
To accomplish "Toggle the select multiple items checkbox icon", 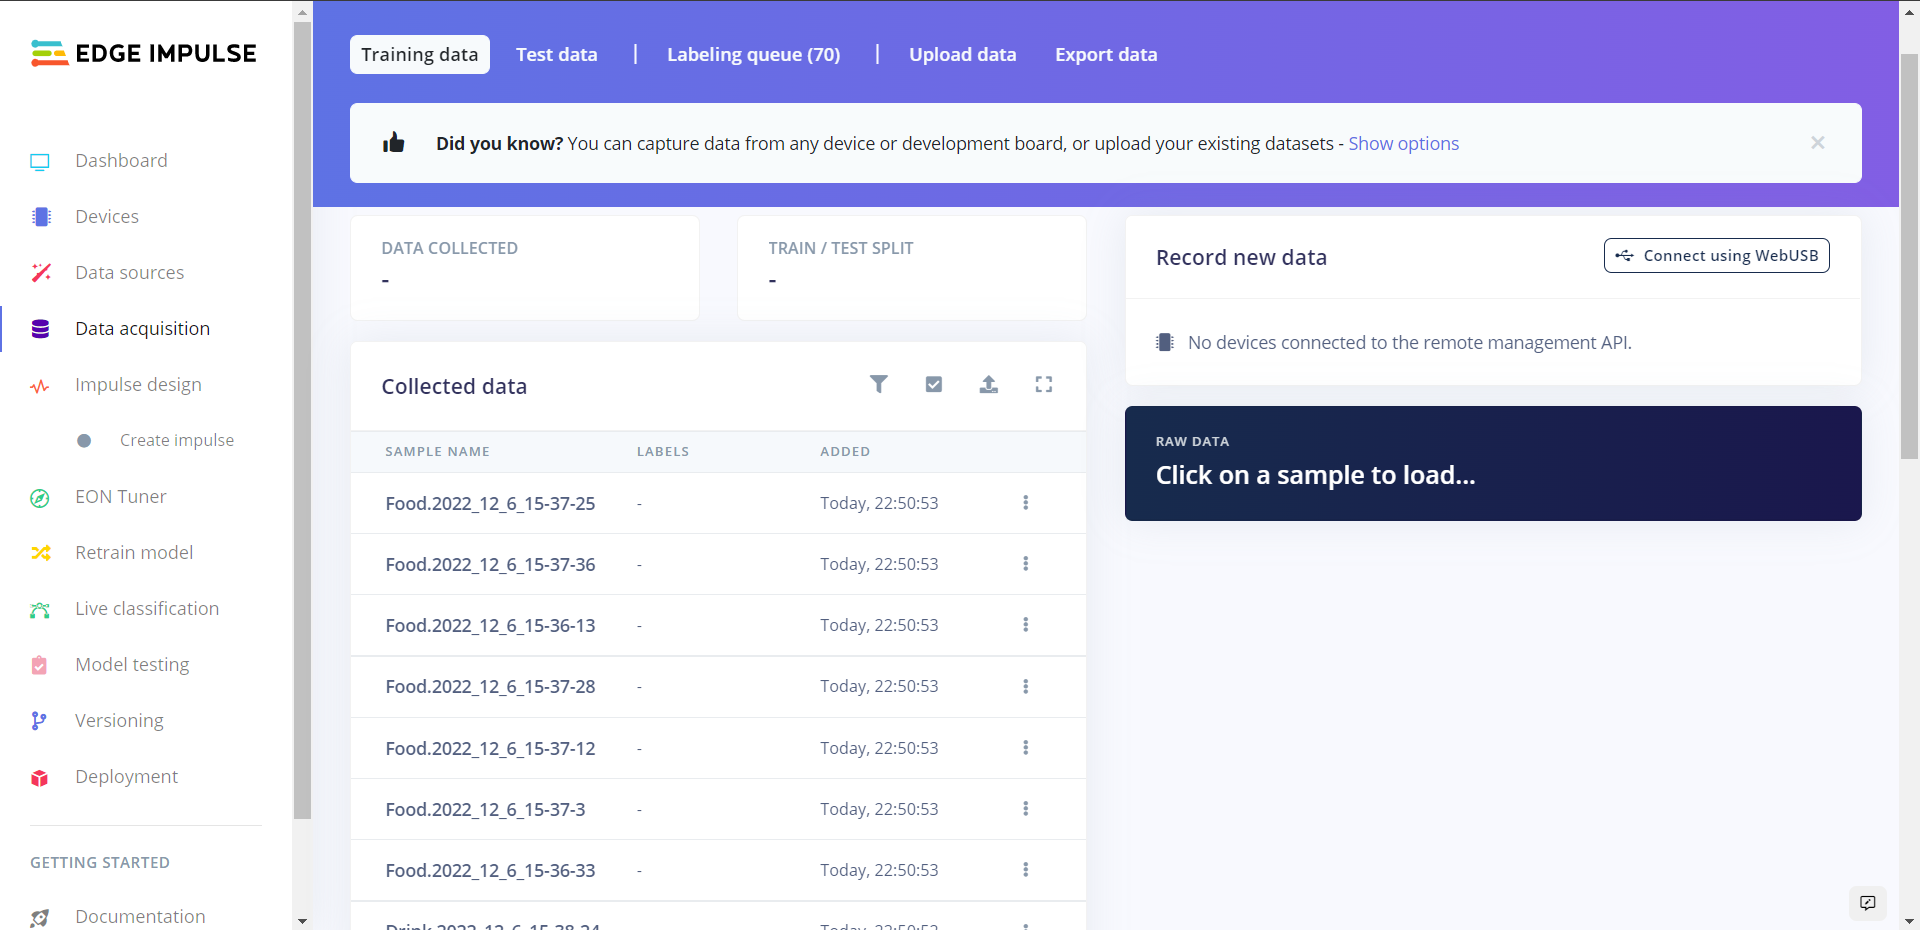I will [x=934, y=384].
